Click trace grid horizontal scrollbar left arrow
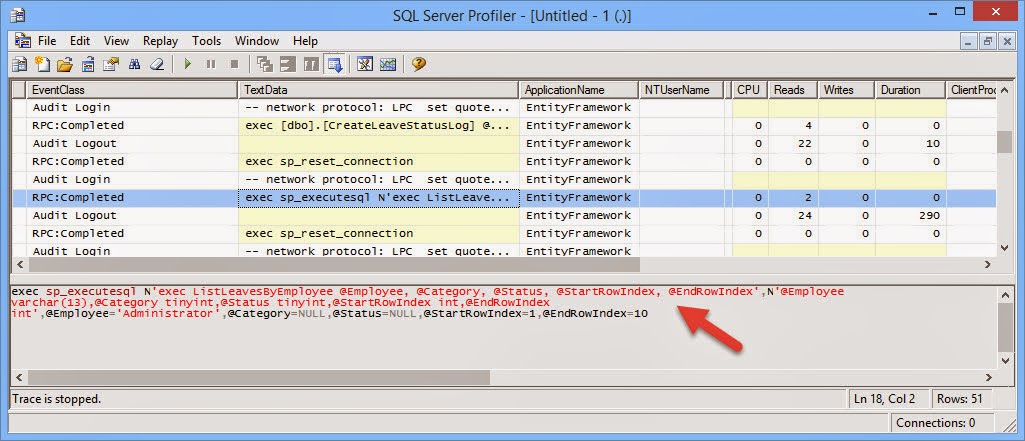The image size is (1025, 441). [19, 265]
